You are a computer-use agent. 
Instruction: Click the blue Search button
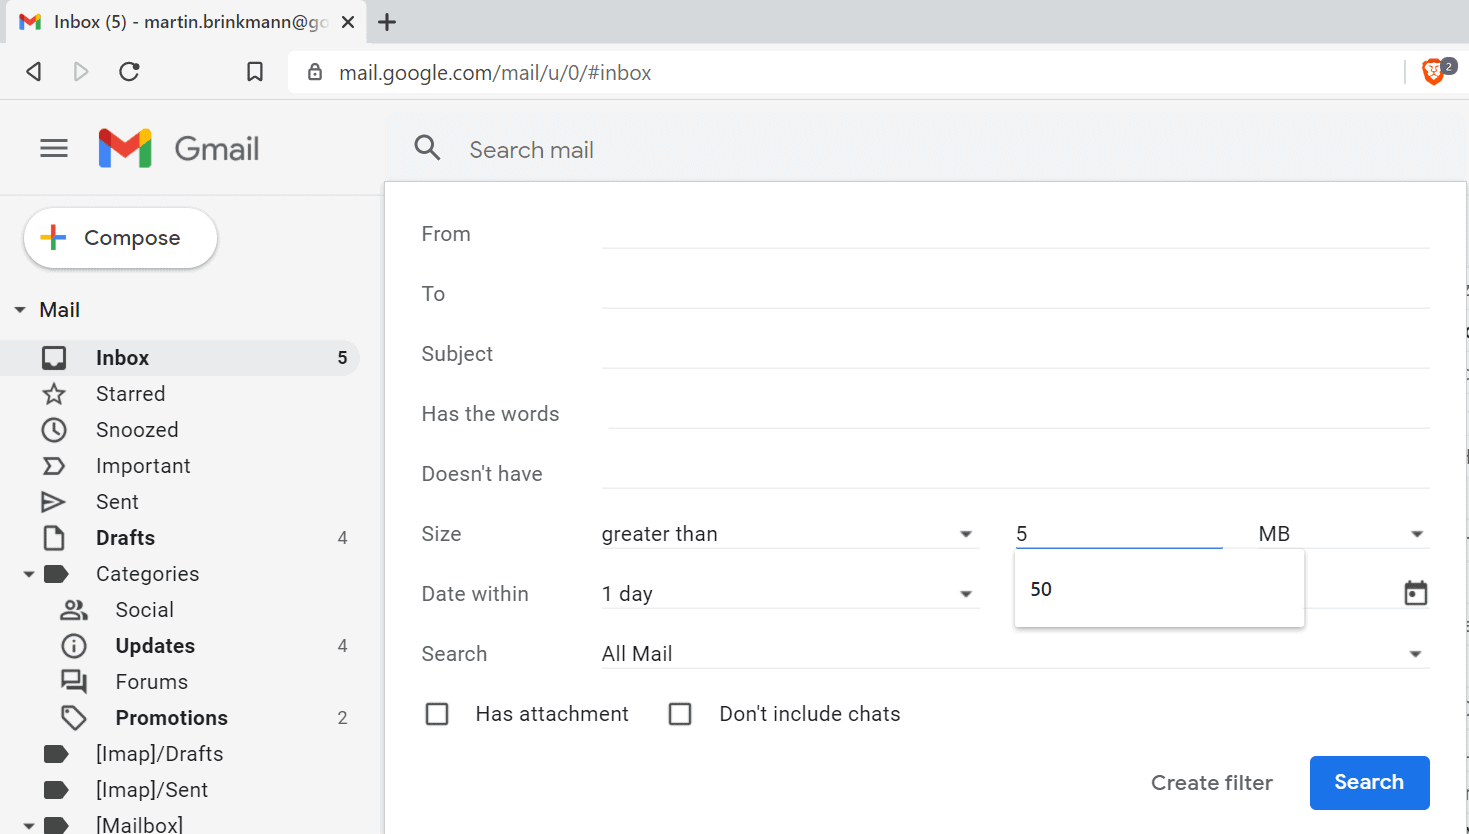1369,782
